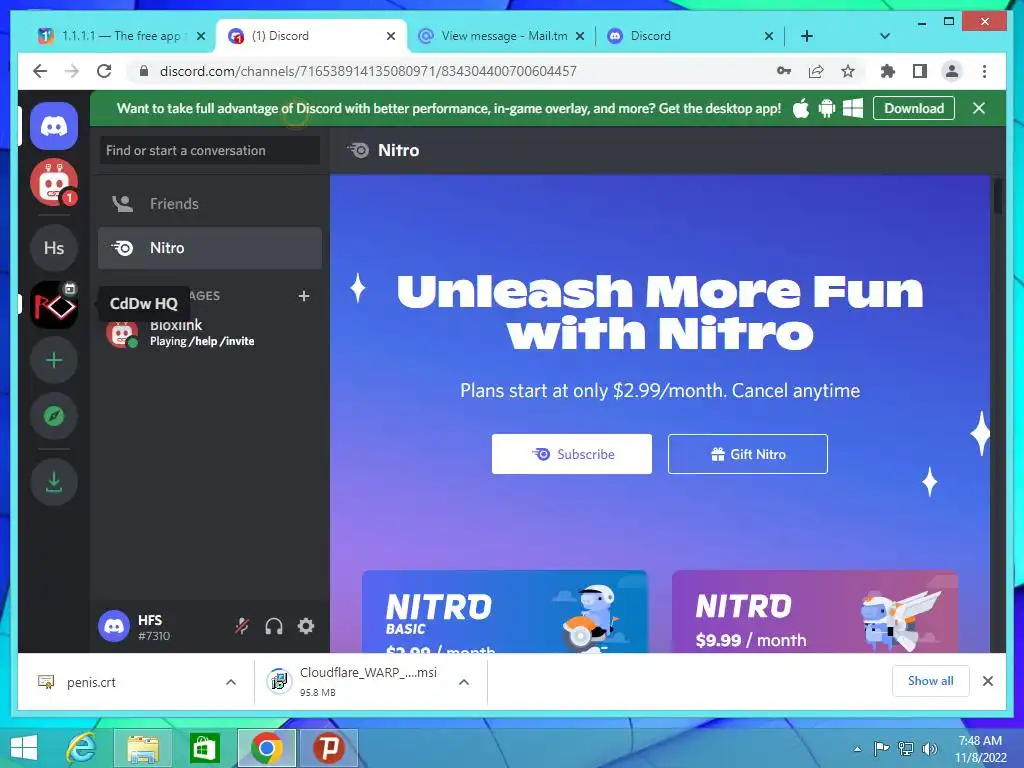Click the Android icon in the banner
1024x768 pixels.
pyautogui.click(x=827, y=108)
